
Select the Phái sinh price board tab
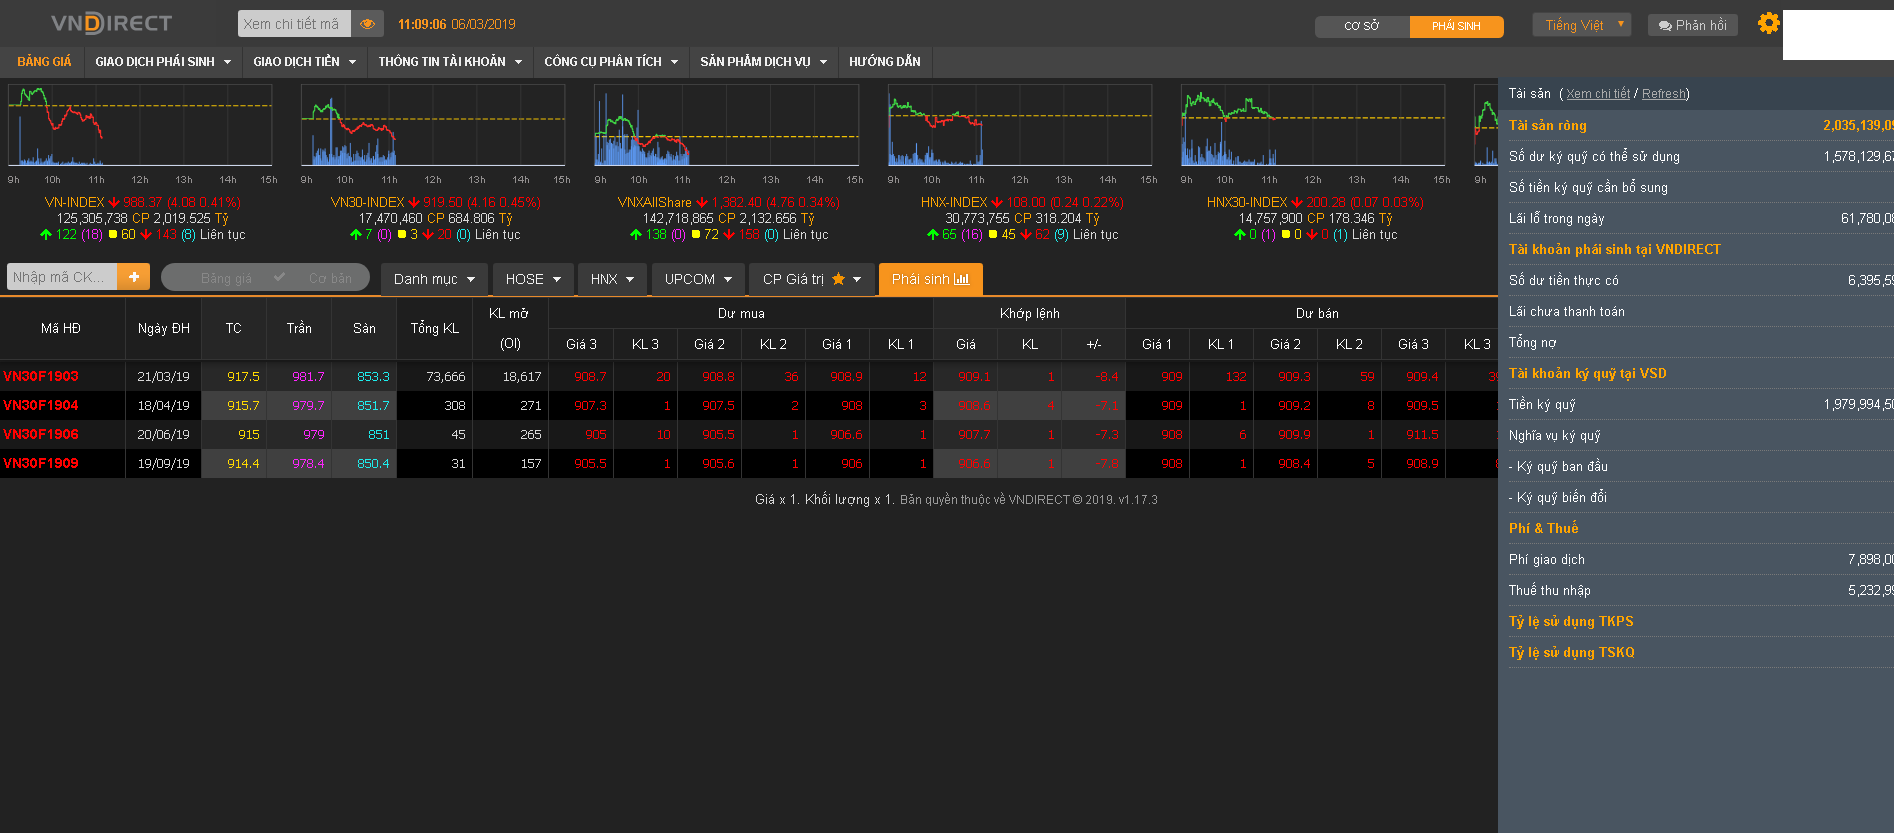point(930,279)
